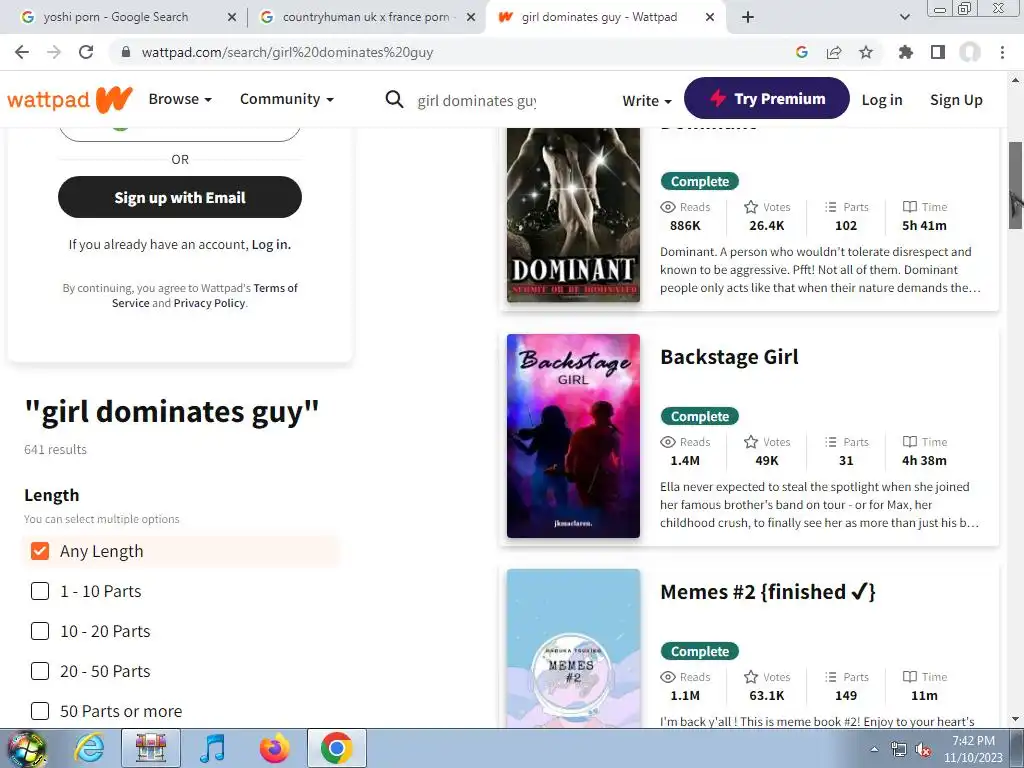Toggle the Any Length checkbox
The width and height of the screenshot is (1024, 768).
40,551
